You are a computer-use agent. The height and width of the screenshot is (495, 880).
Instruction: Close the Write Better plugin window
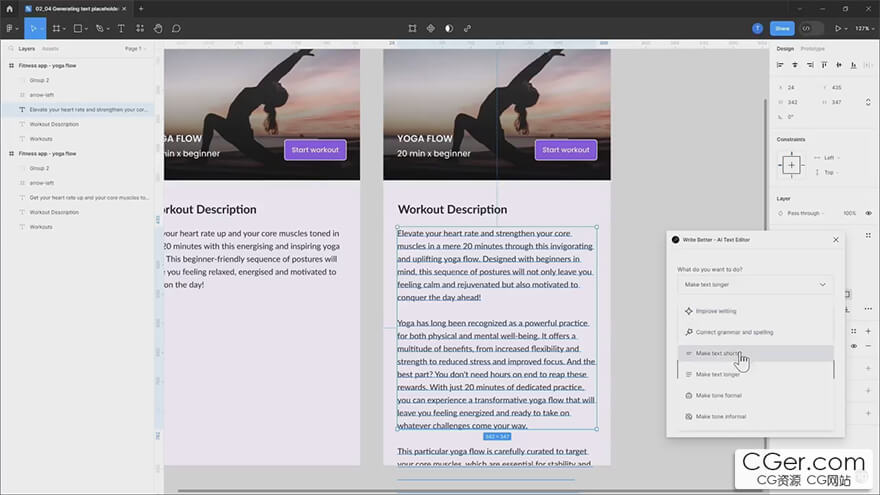[836, 240]
